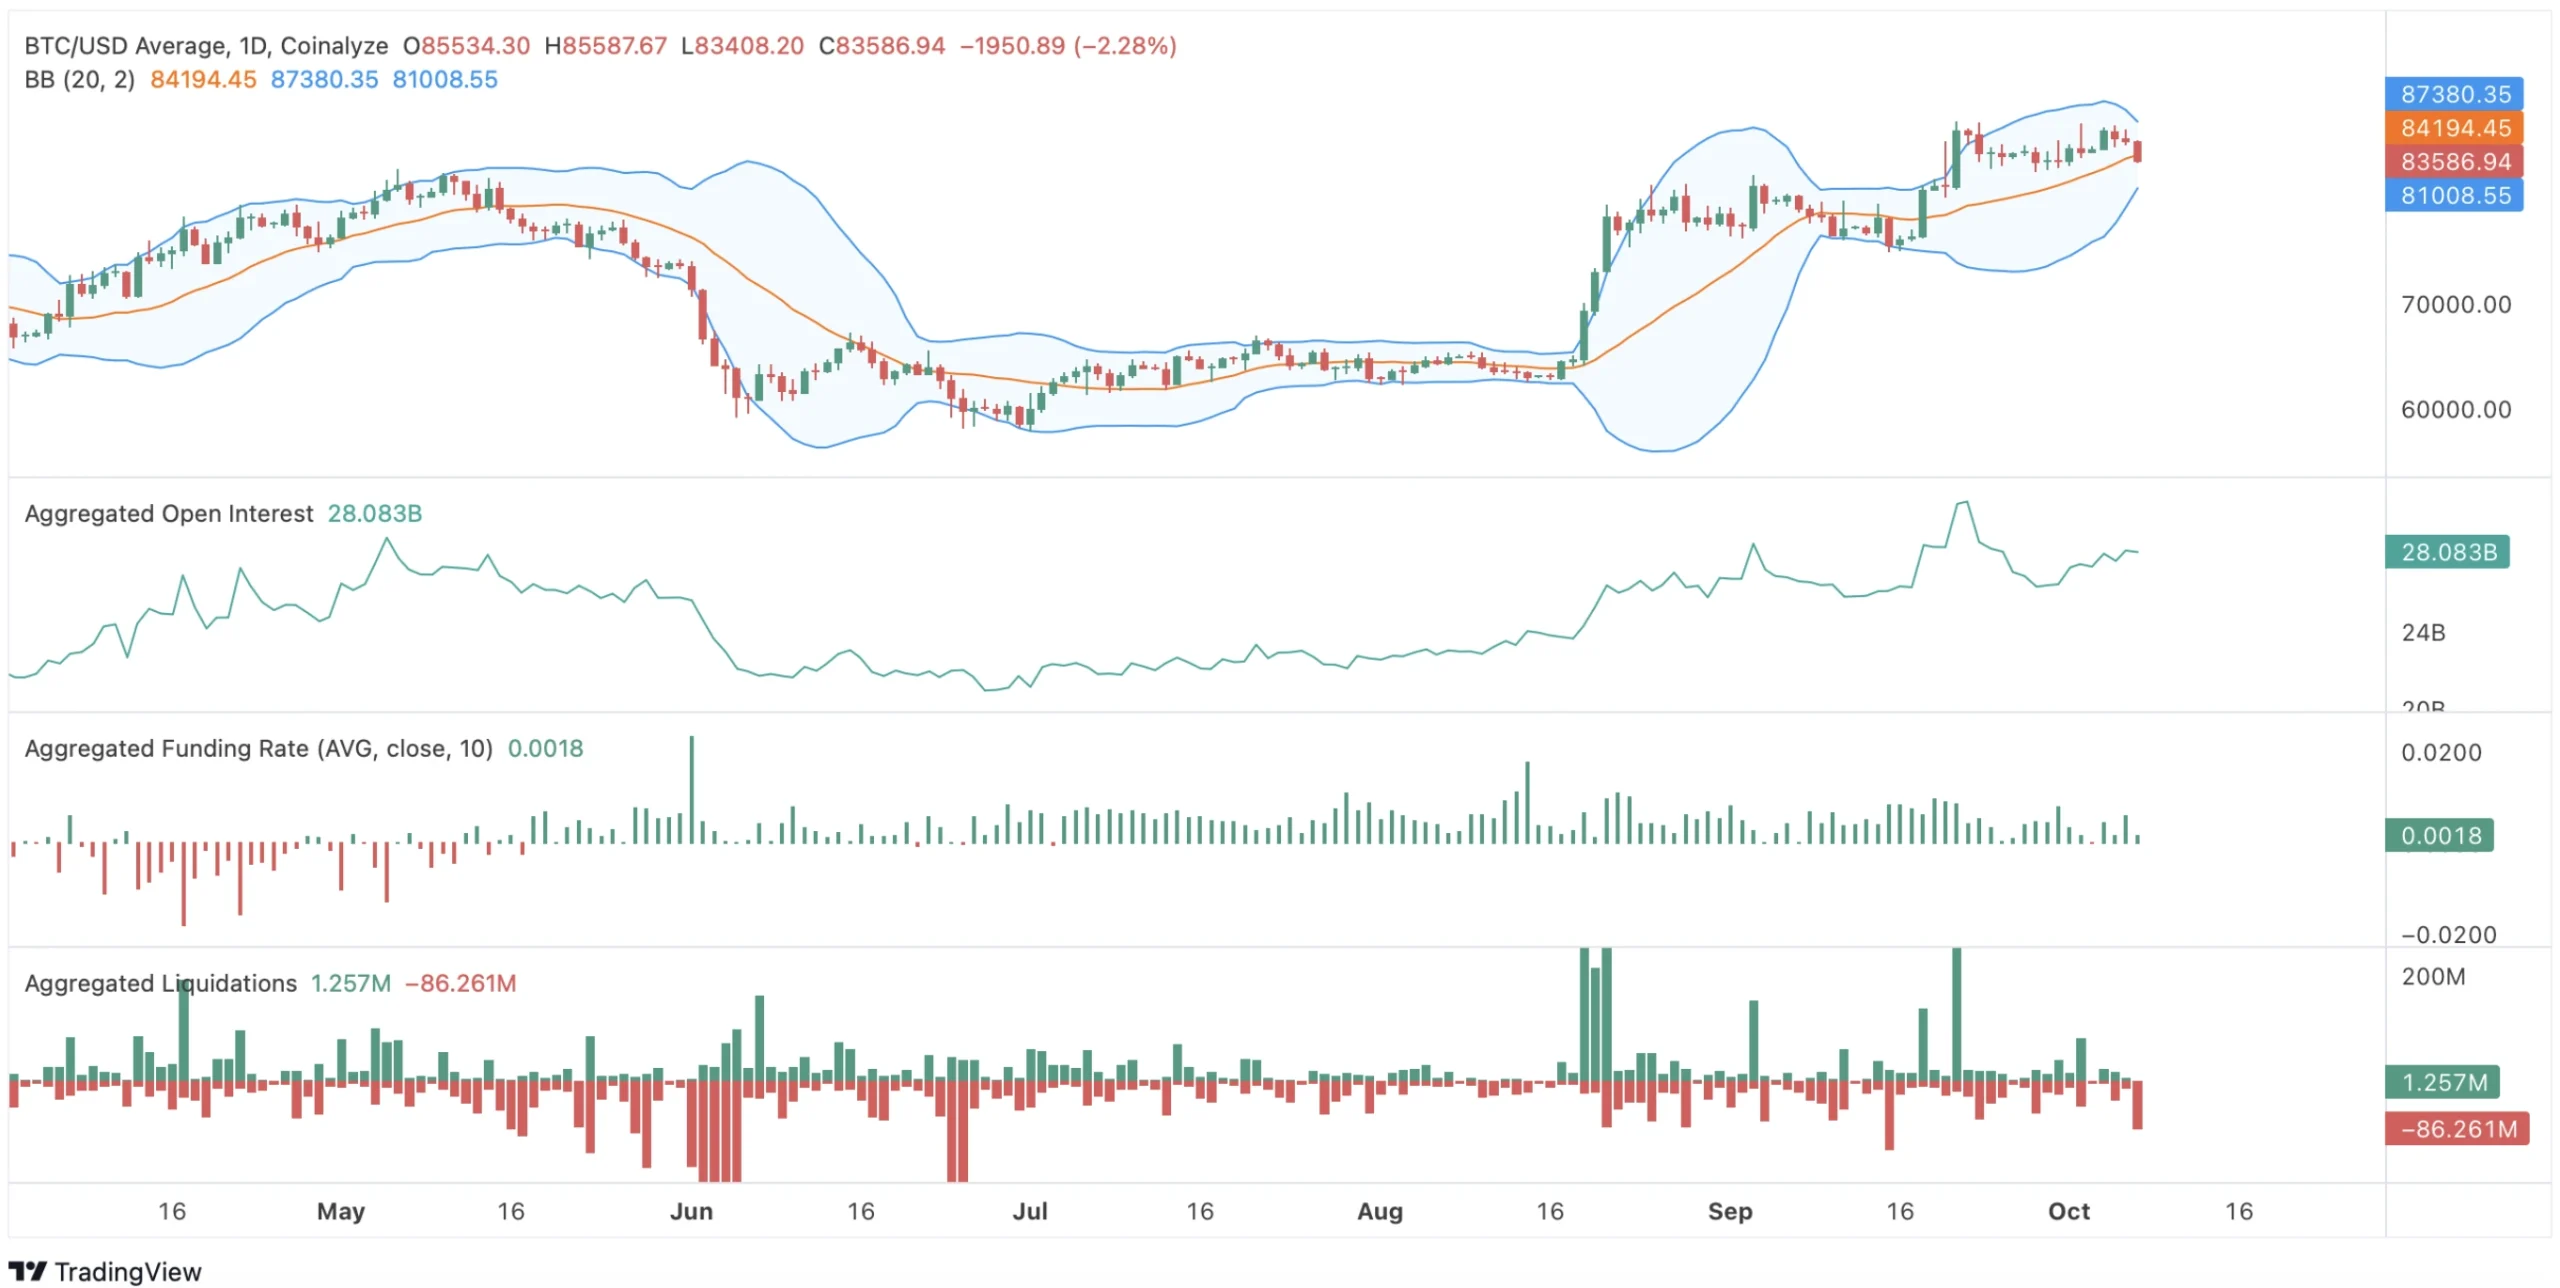The width and height of the screenshot is (2560, 1288).
Task: Click the −0.0200 funding rate axis label
Action: [2449, 935]
